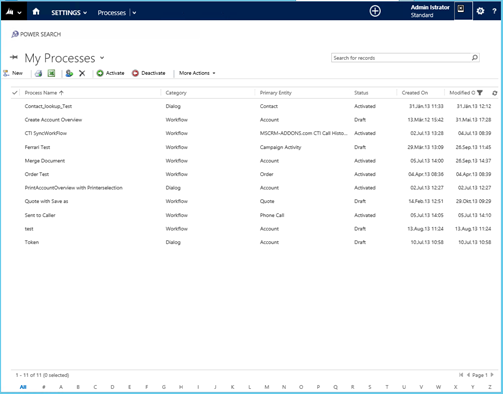This screenshot has width=503, height=394.
Task: Click the Activate button
Action: [110, 73]
